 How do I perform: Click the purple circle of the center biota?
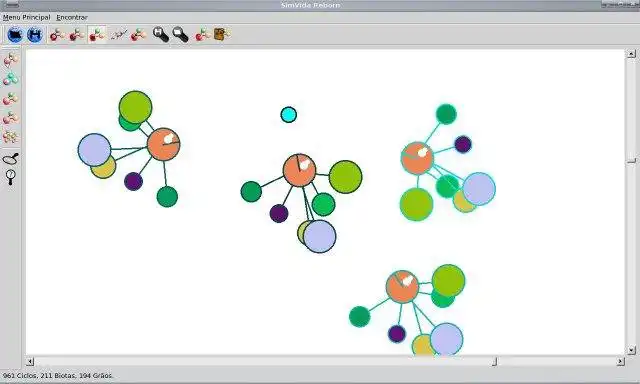[279, 213]
